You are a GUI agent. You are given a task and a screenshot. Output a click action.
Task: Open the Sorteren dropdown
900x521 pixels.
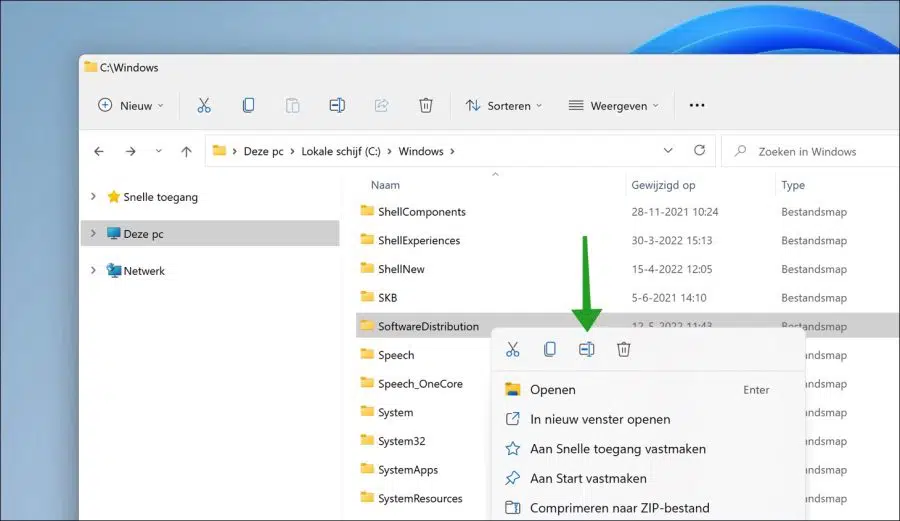[504, 106]
